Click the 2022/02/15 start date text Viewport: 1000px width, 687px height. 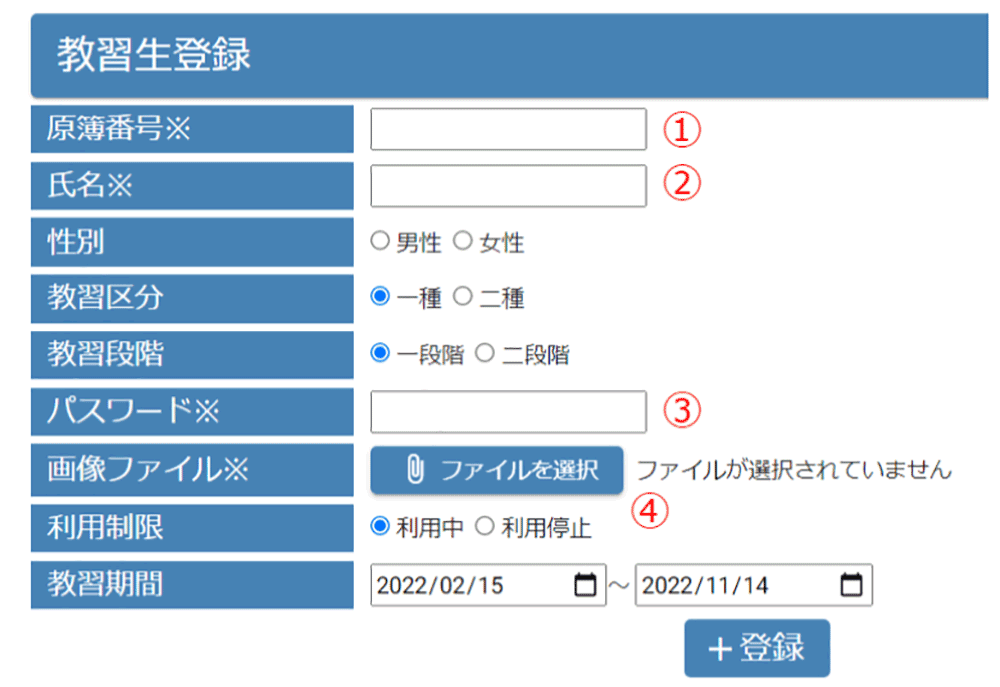point(441,586)
